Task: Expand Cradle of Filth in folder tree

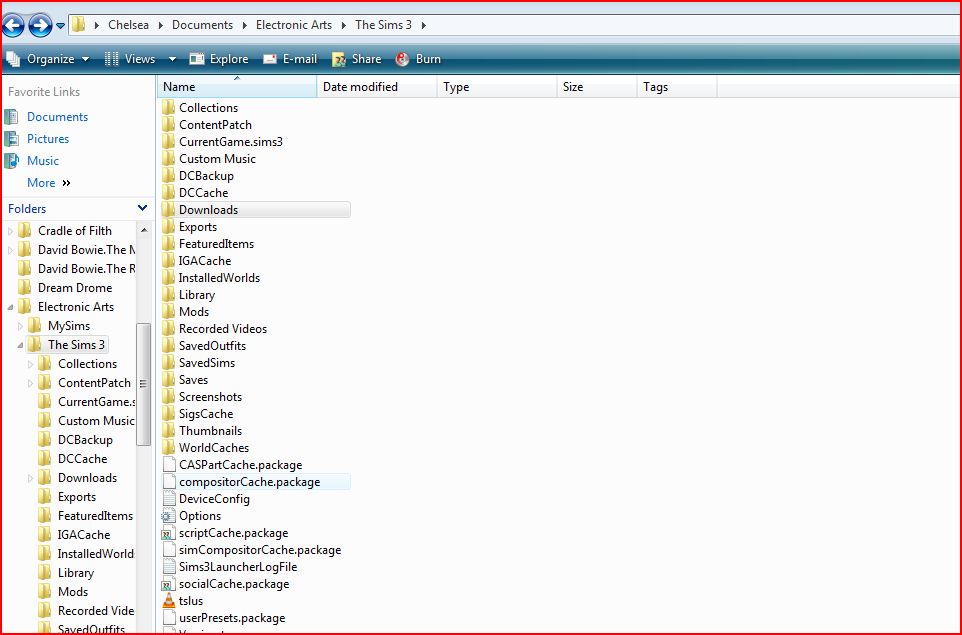Action: tap(10, 231)
